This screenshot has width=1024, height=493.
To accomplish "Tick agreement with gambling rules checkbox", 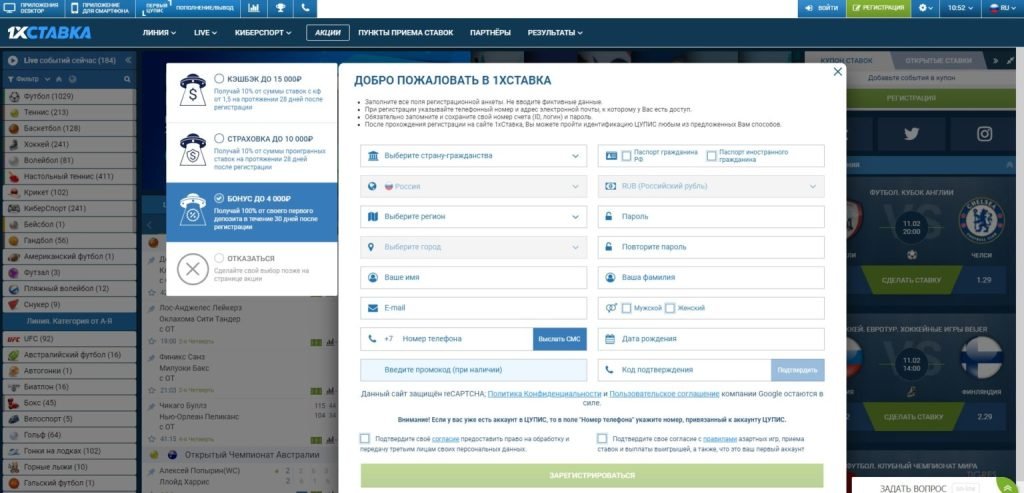I will tap(601, 439).
